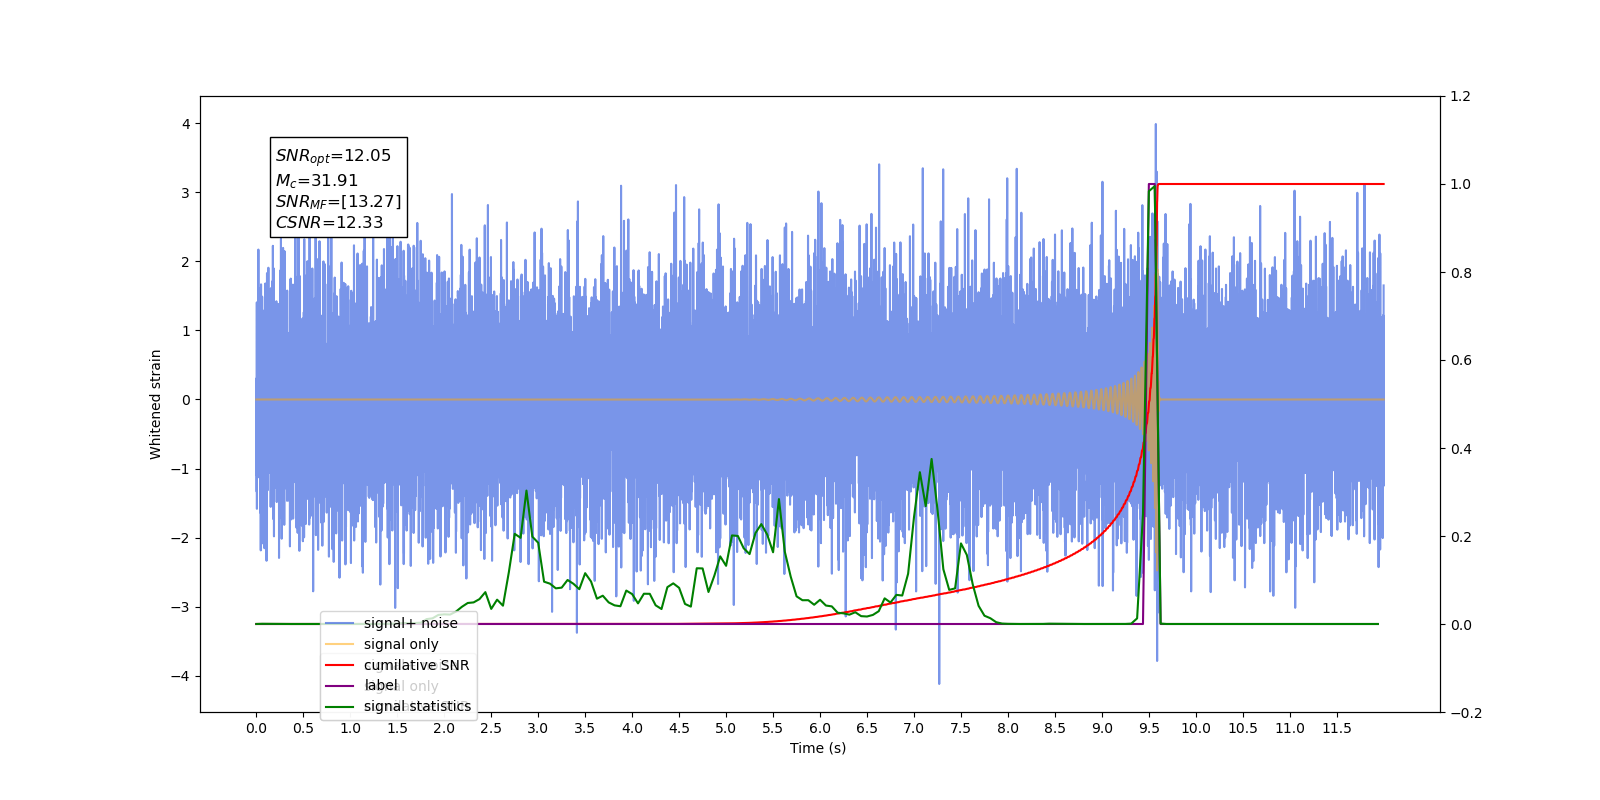Click the SNRMF=[13.27] annotation text
The height and width of the screenshot is (800, 1600).
click(x=338, y=202)
